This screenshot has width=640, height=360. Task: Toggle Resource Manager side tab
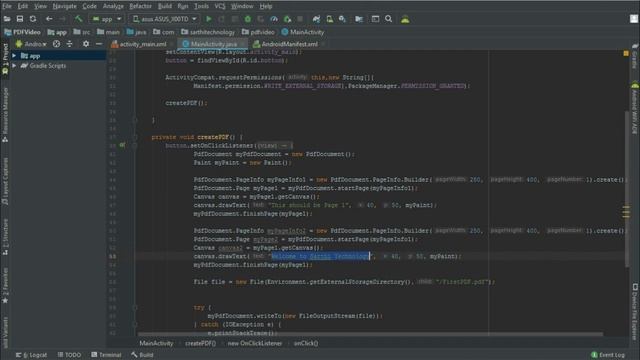click(x=5, y=115)
